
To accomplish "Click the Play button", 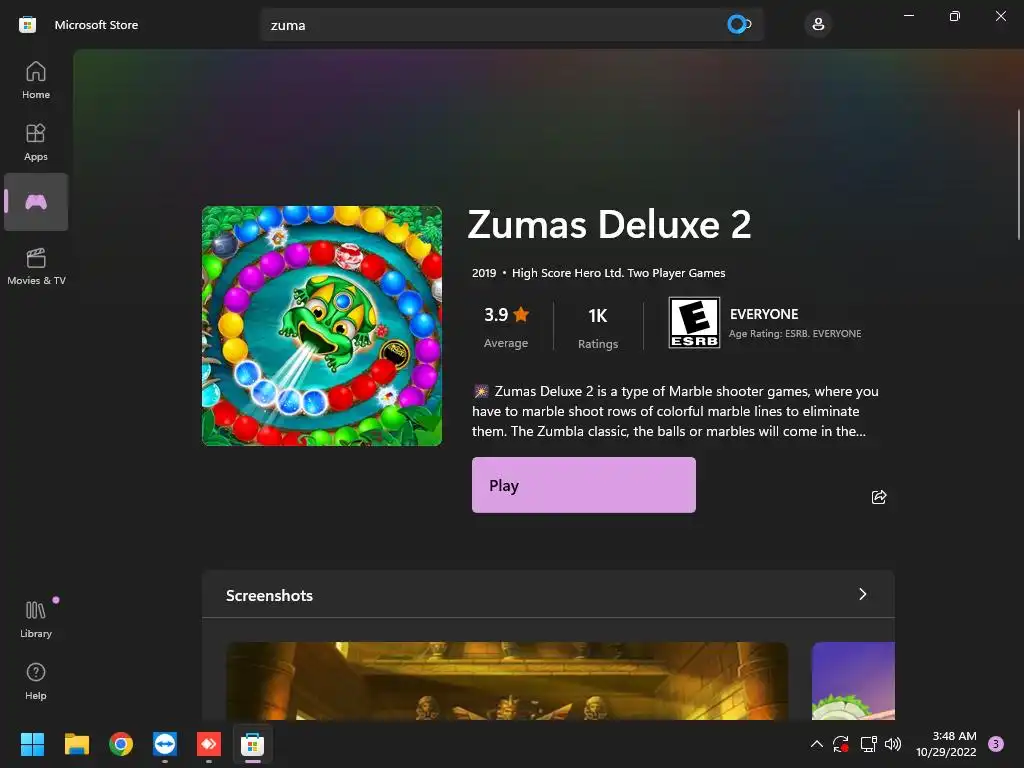I will click(584, 485).
